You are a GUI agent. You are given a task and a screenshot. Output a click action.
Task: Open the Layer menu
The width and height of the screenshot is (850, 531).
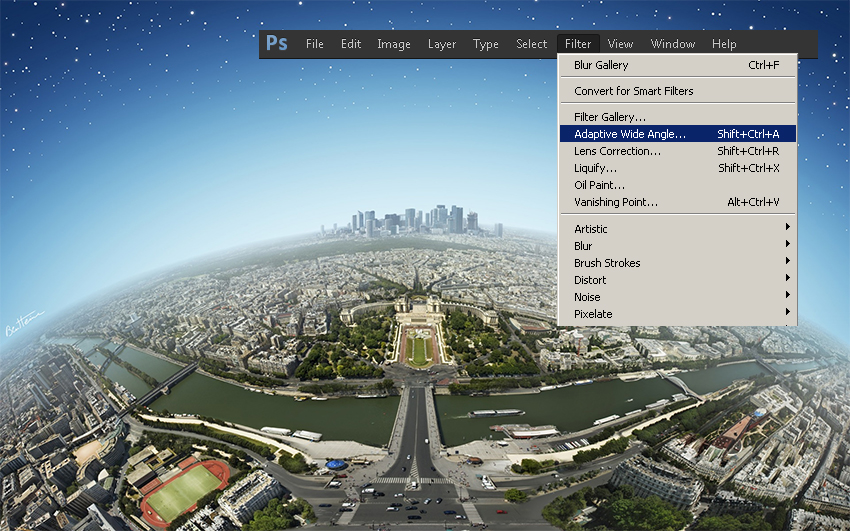coord(442,44)
